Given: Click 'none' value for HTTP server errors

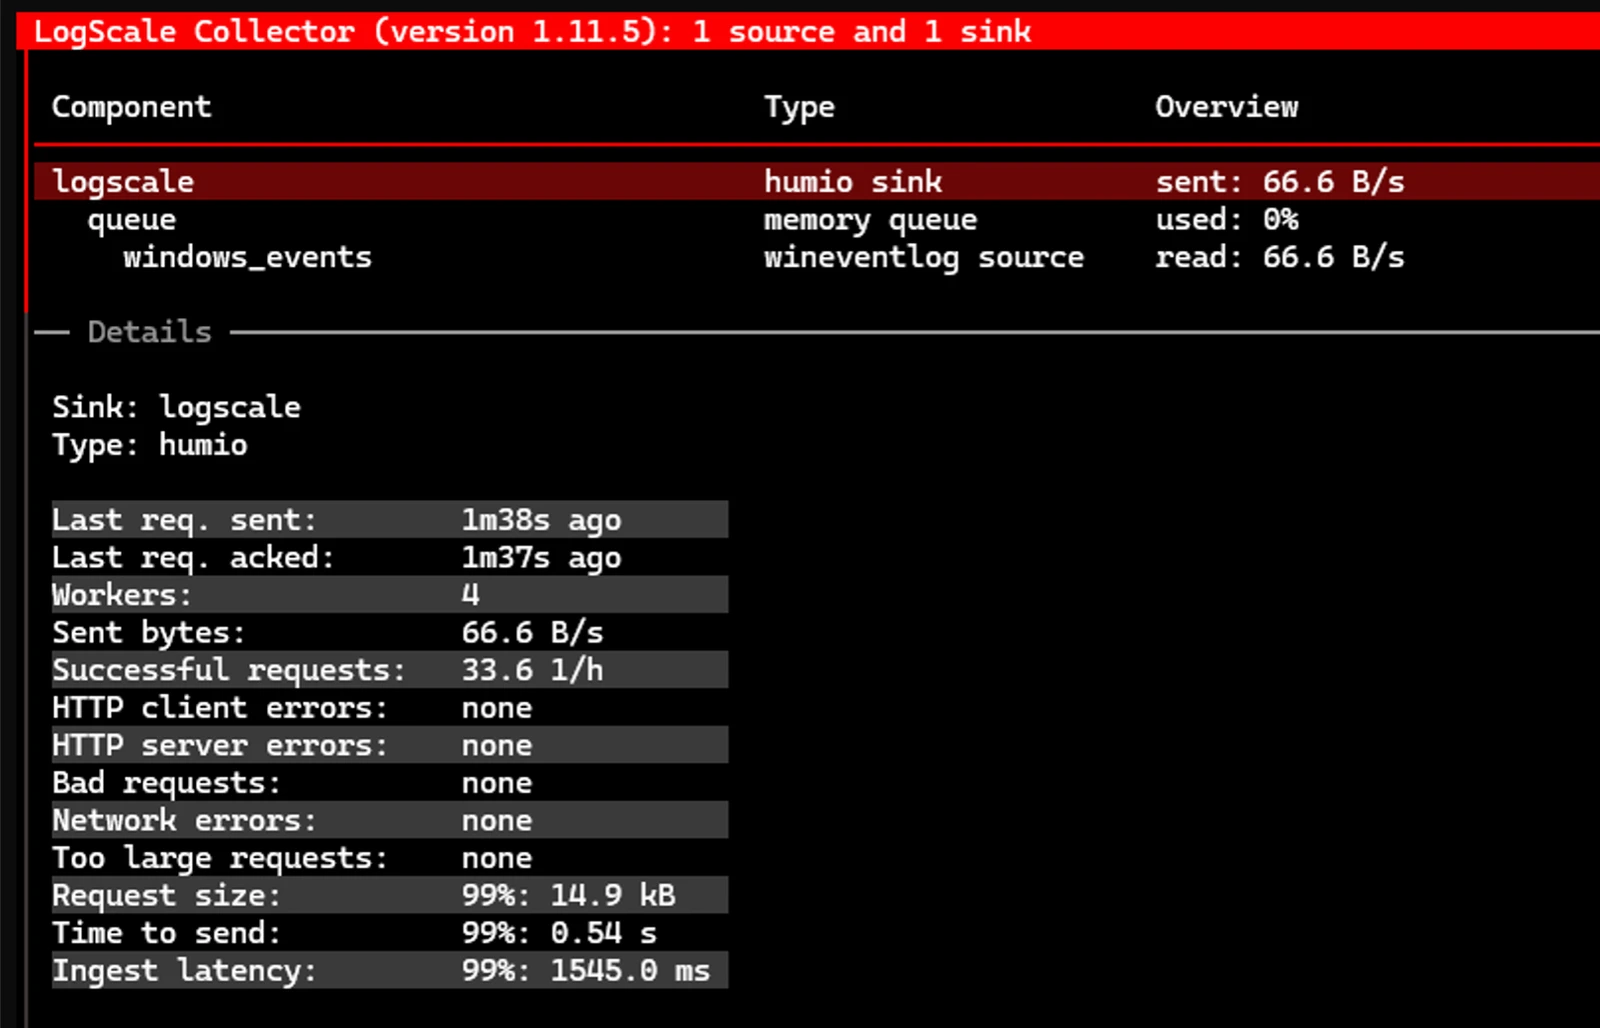Looking at the screenshot, I should (x=497, y=746).
